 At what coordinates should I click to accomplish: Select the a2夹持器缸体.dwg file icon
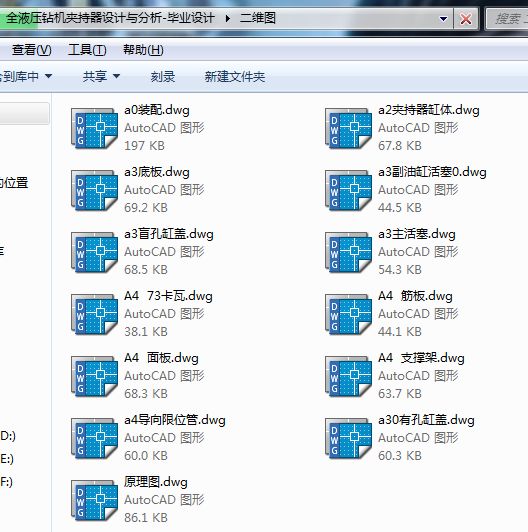coord(348,129)
